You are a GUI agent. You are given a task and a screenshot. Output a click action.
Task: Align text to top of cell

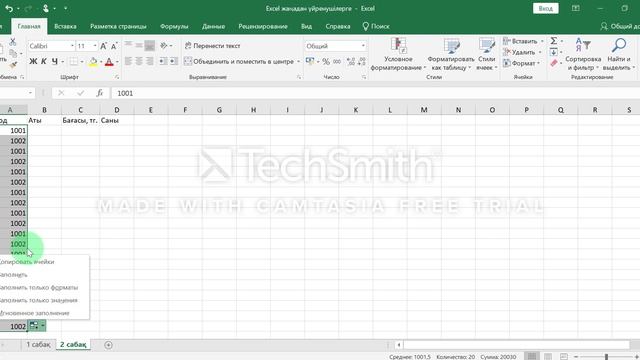point(128,45)
